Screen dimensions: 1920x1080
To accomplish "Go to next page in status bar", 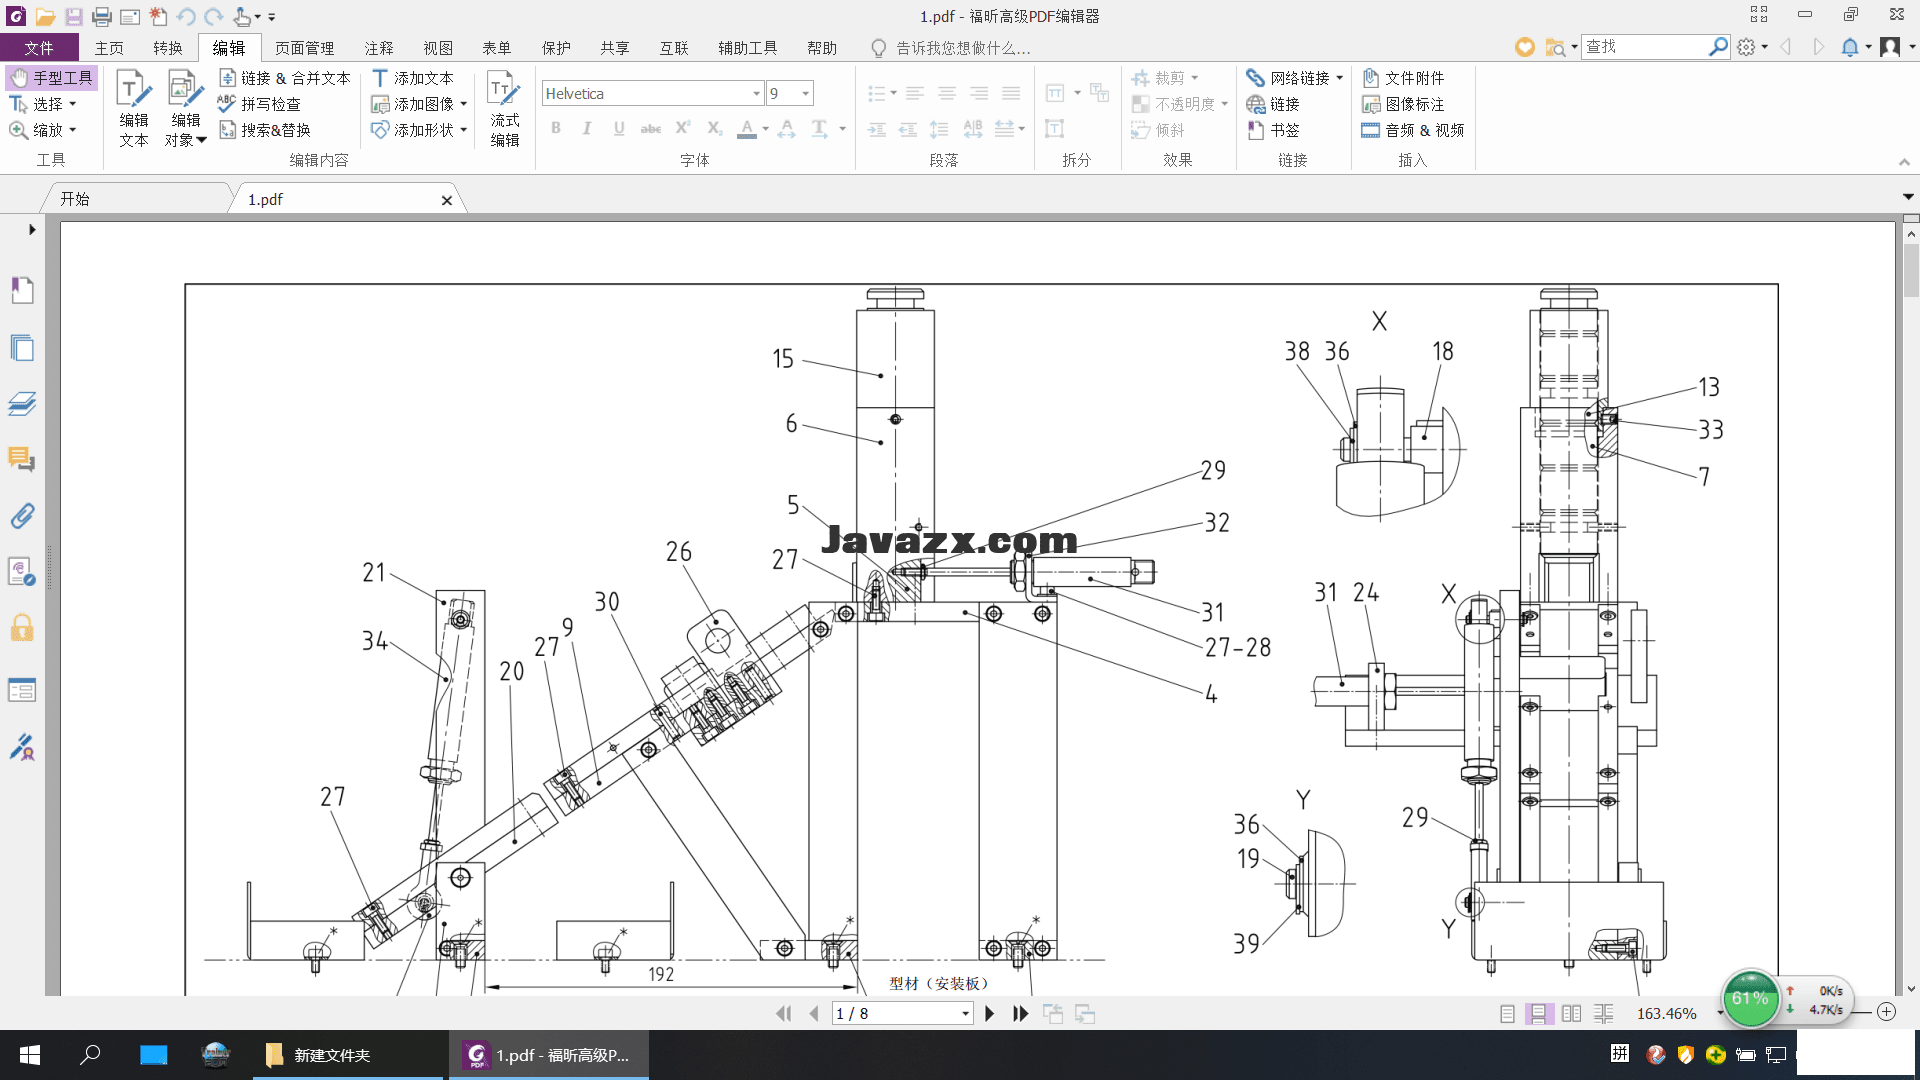I will 989,1013.
